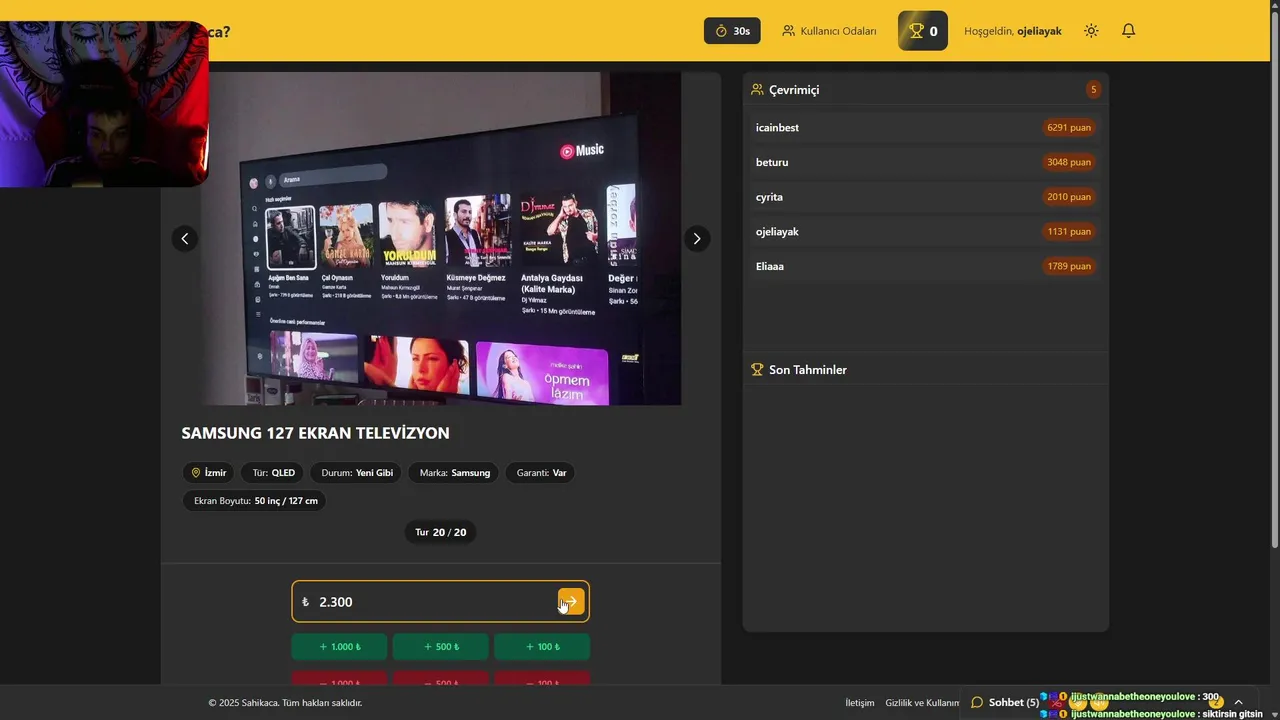The height and width of the screenshot is (720, 1280).
Task: Open Kullanıcı Odaları user rooms
Action: point(829,31)
